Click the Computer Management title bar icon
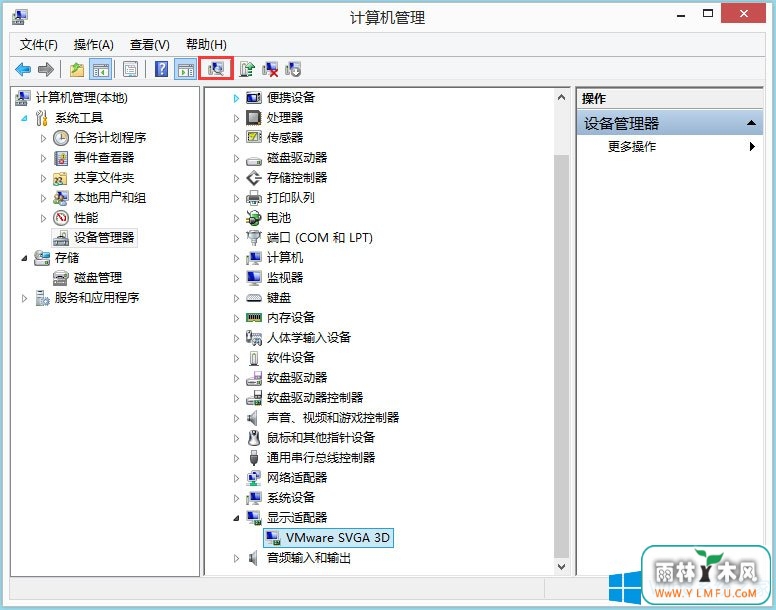The height and width of the screenshot is (610, 776). tap(20, 17)
